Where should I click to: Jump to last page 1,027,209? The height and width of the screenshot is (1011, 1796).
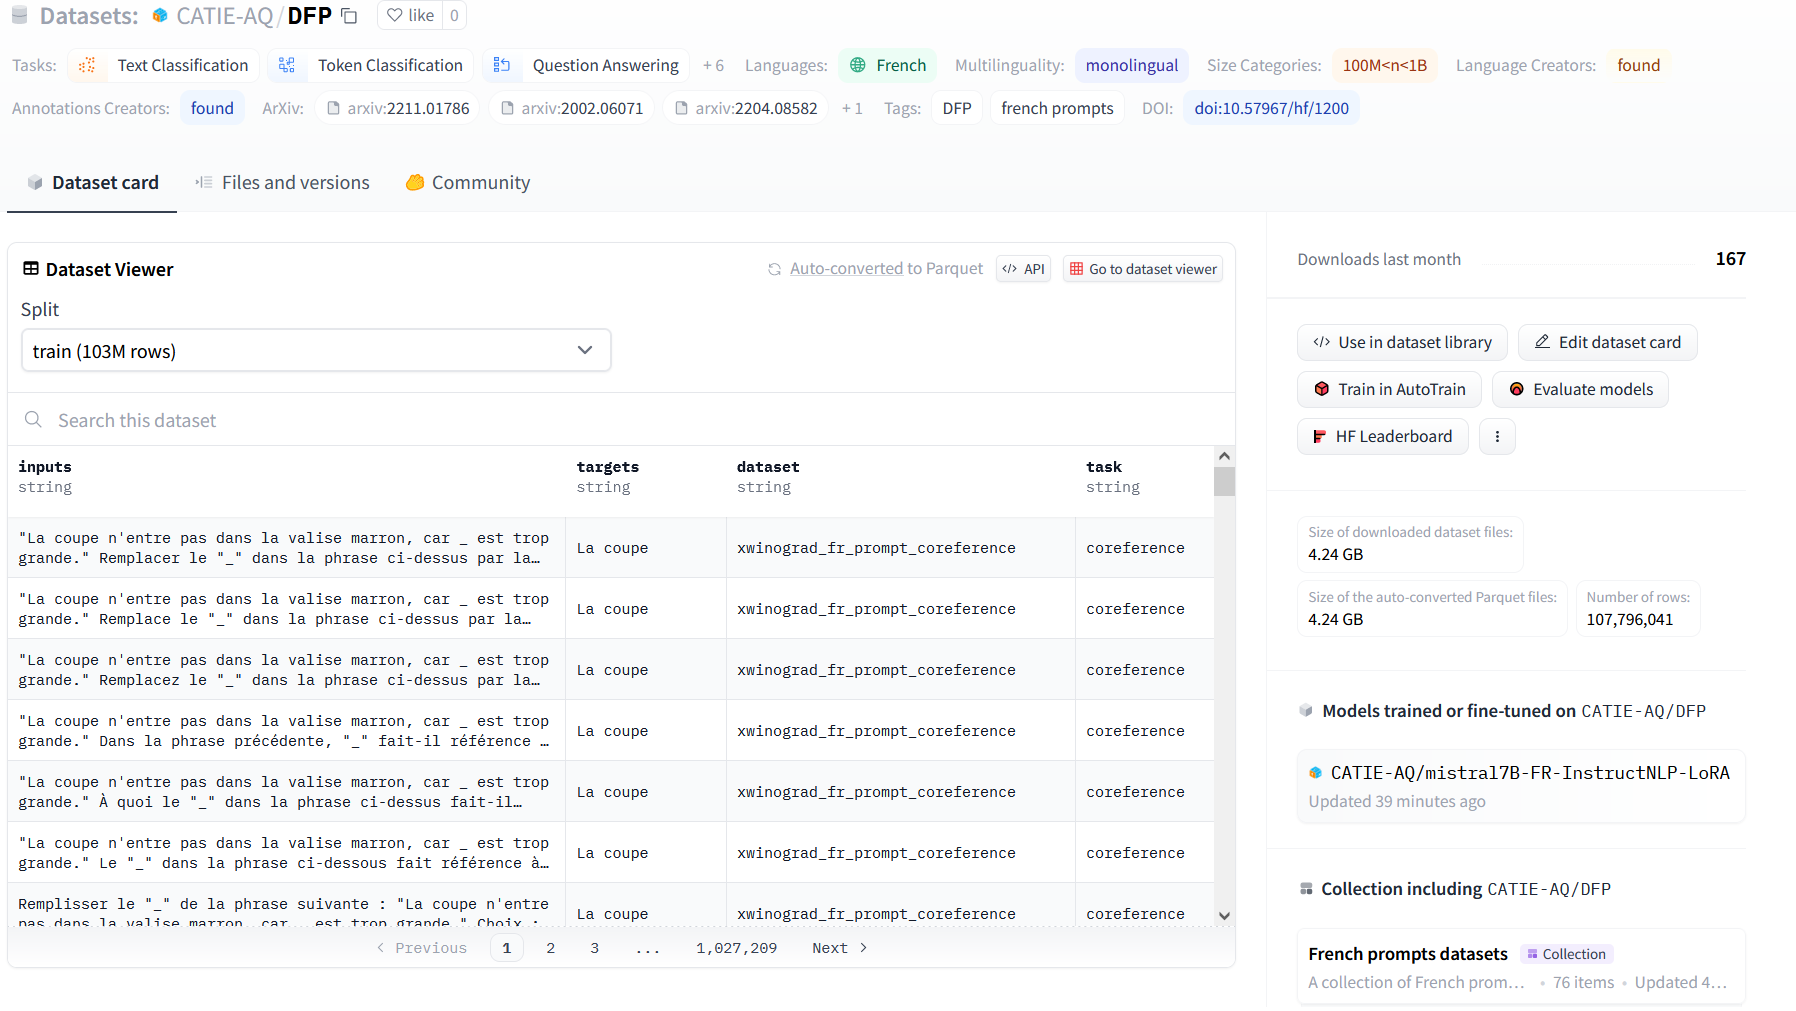[x=736, y=948]
